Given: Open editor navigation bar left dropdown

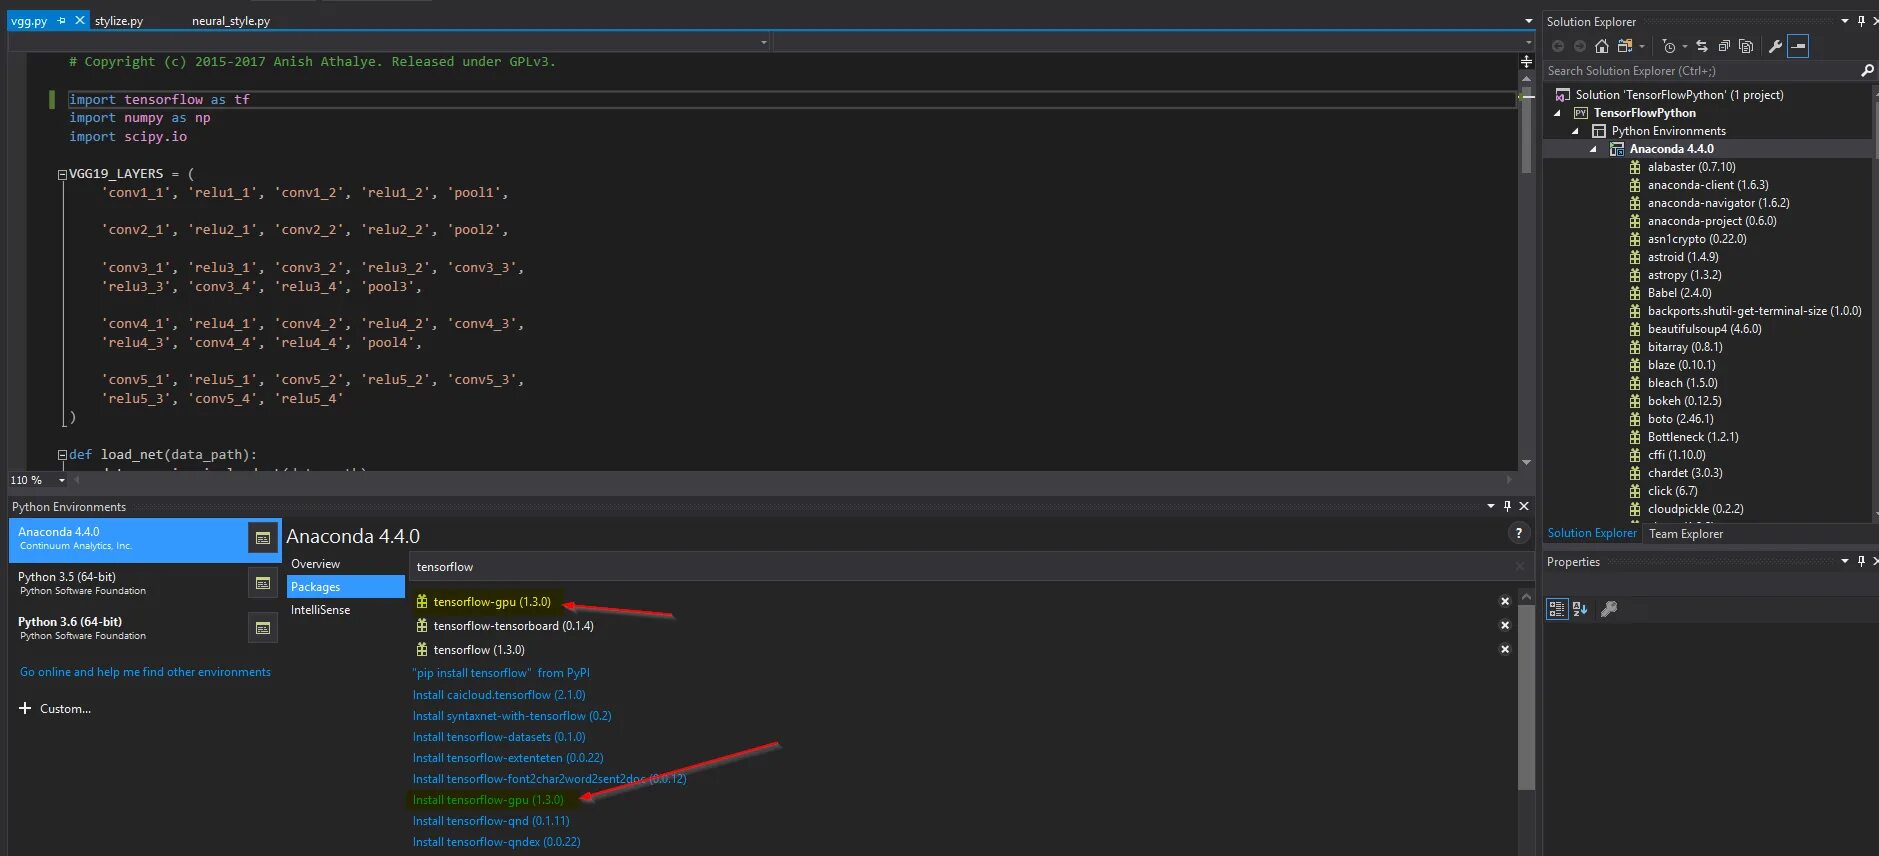Looking at the screenshot, I should coord(764,42).
